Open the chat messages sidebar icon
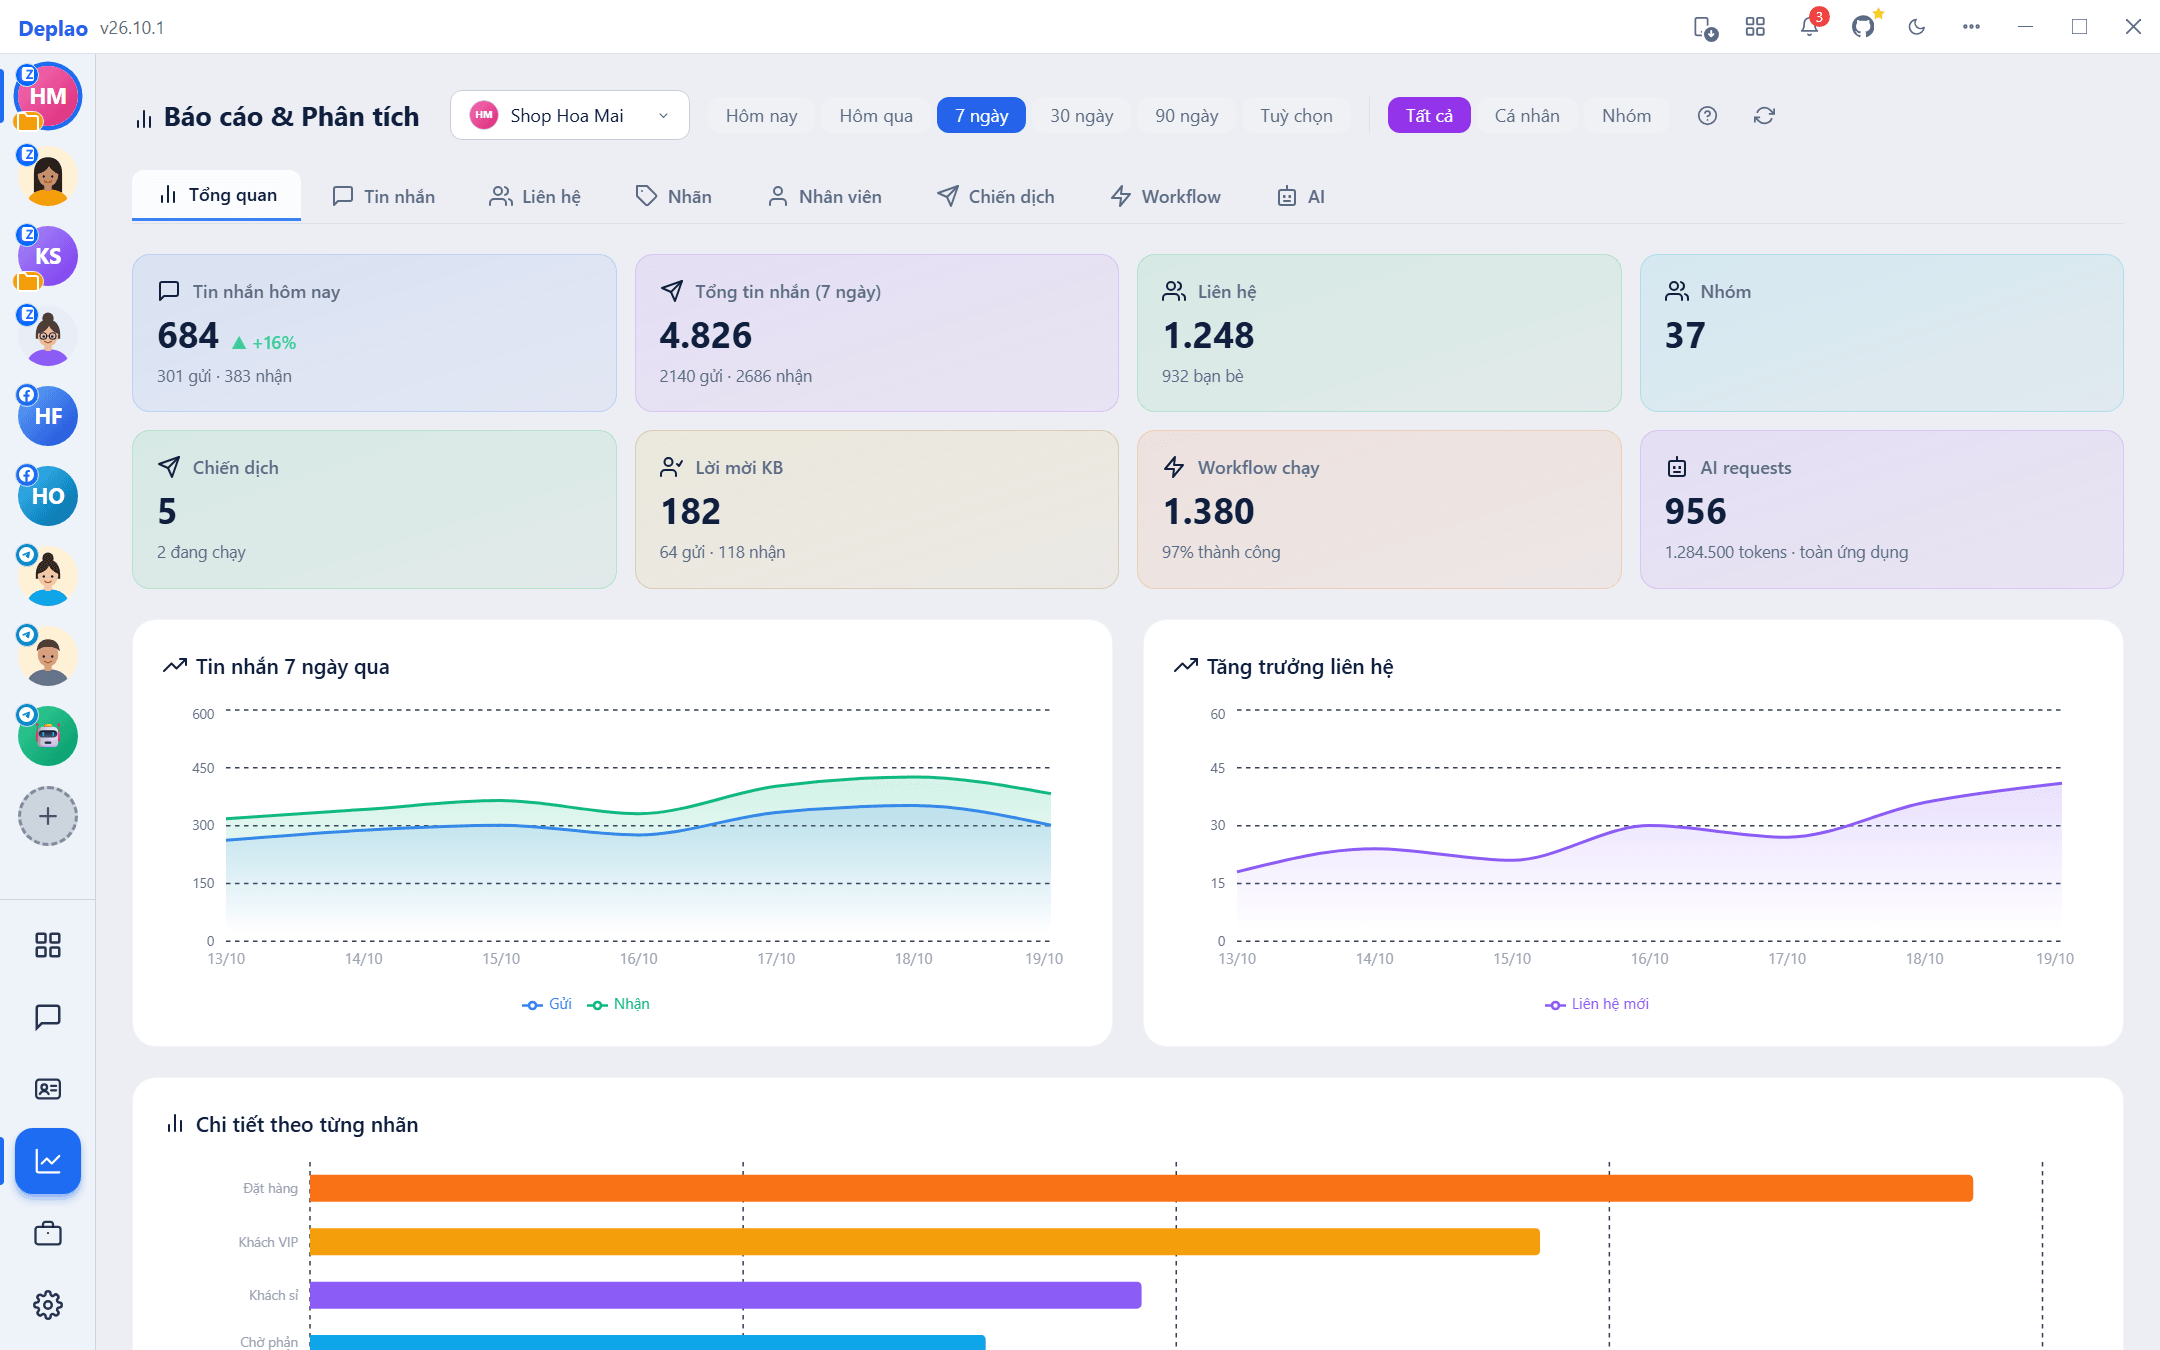The image size is (2160, 1350). coord(48,1017)
